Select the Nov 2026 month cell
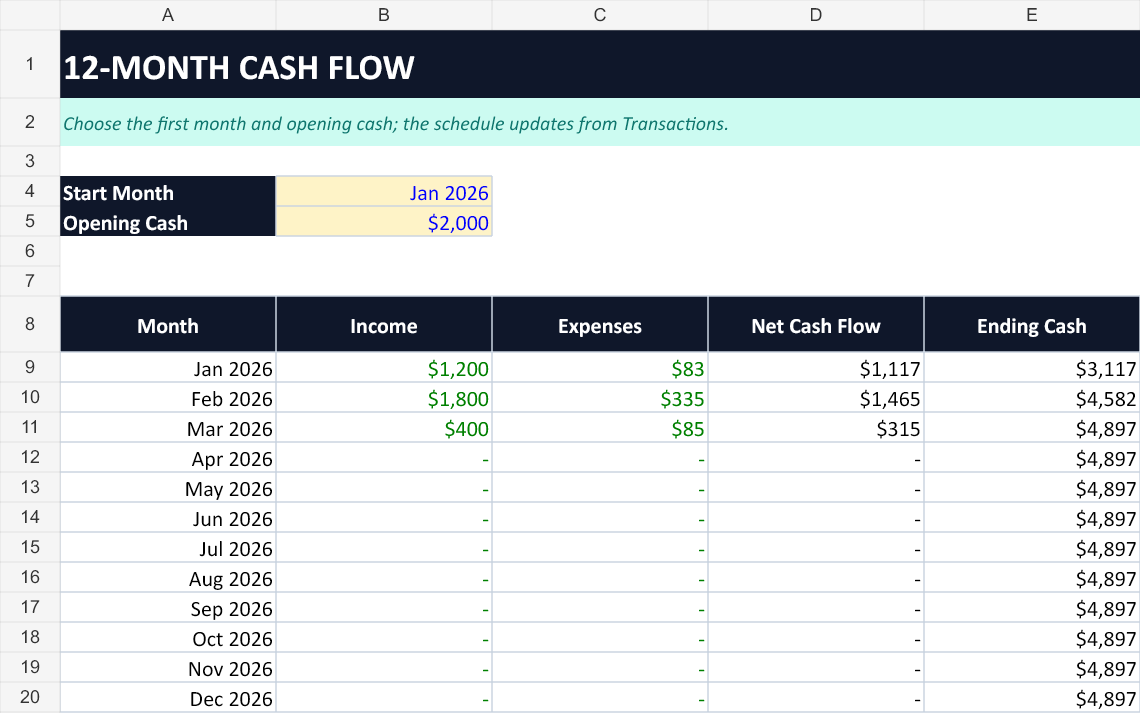The width and height of the screenshot is (1140, 713). 168,667
